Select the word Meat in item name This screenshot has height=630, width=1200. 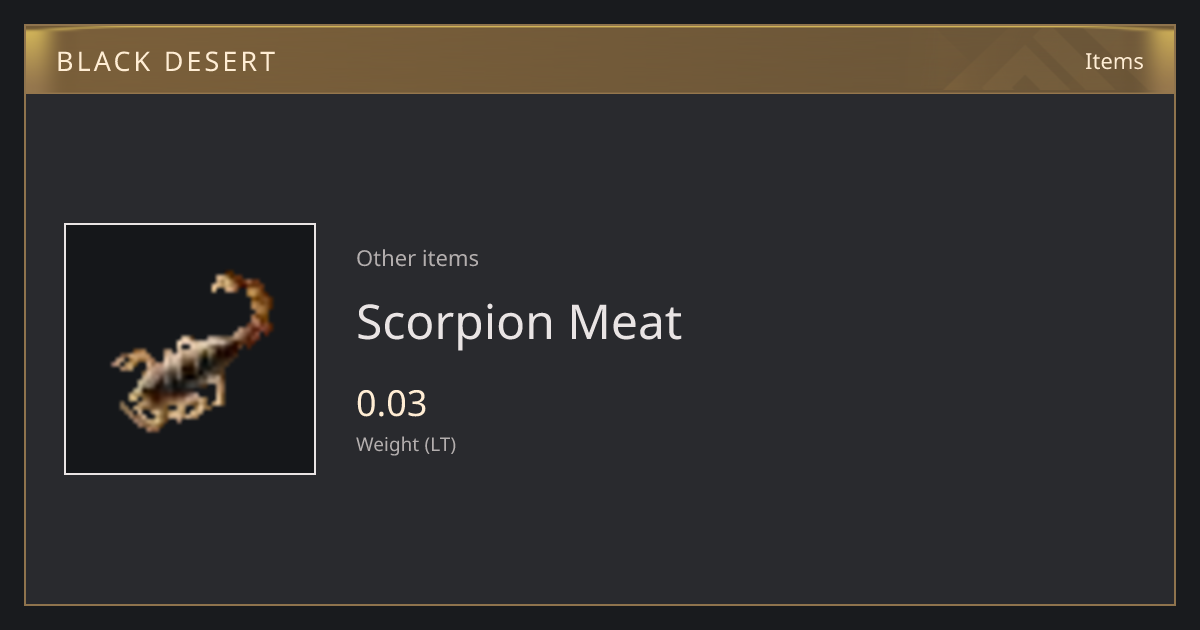625,322
